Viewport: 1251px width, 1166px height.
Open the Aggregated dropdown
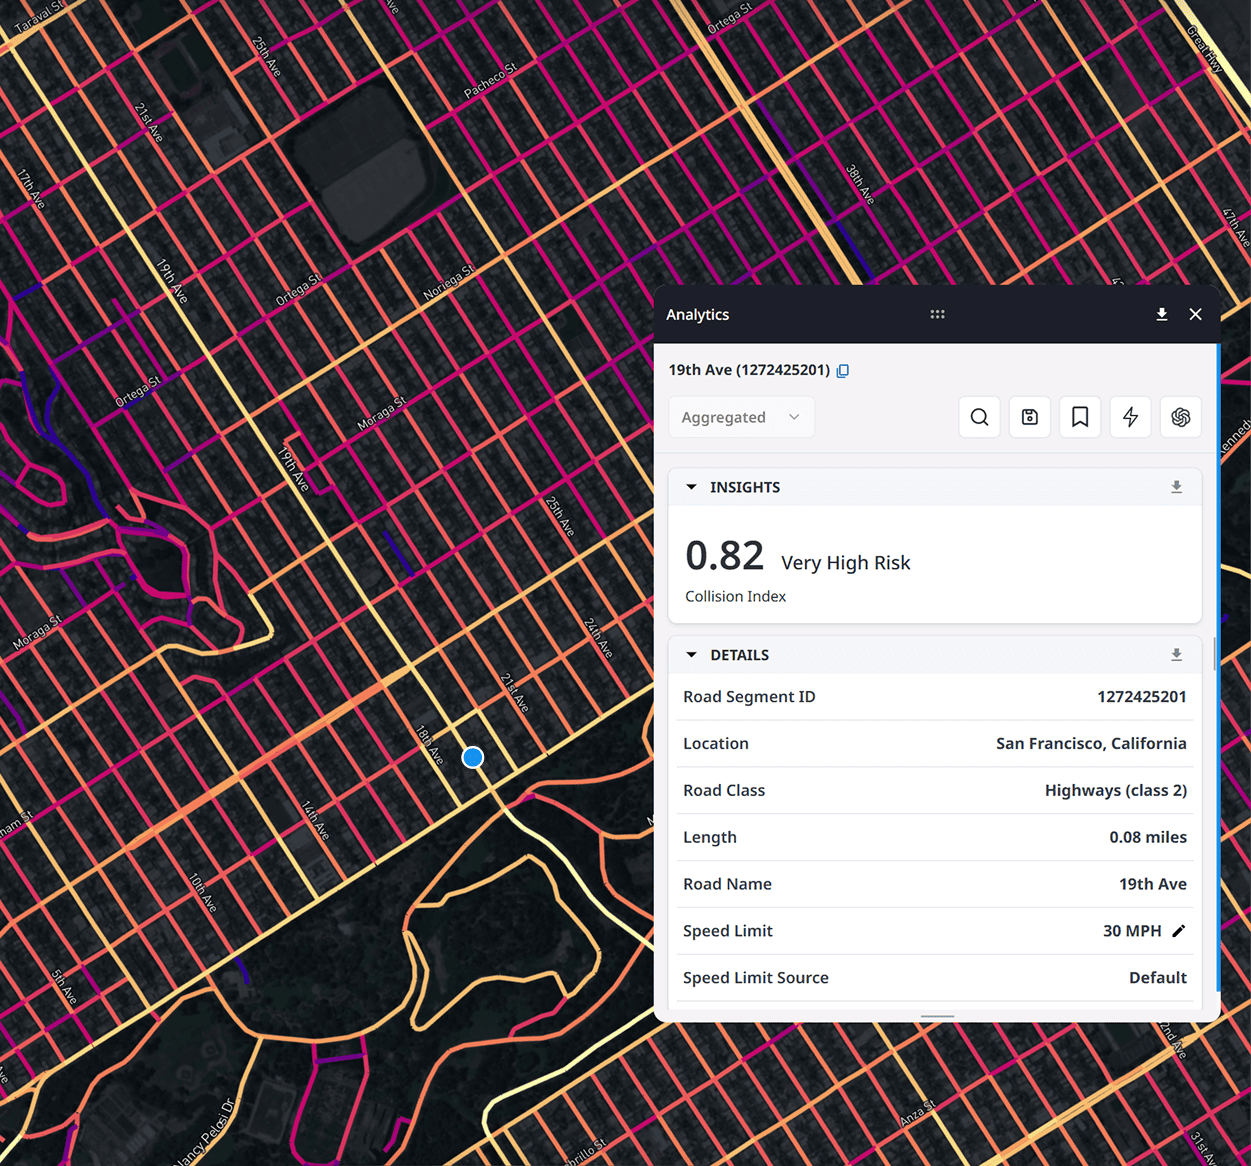[x=741, y=417]
